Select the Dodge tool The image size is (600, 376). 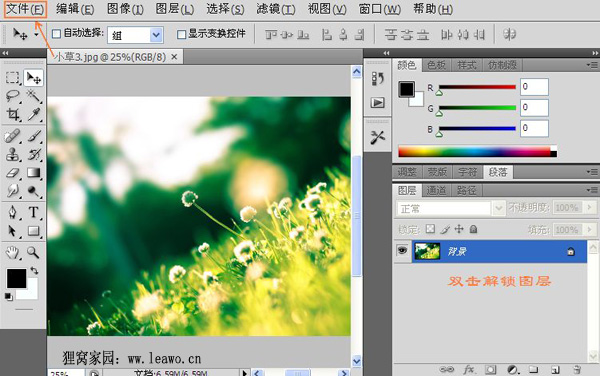[34, 190]
